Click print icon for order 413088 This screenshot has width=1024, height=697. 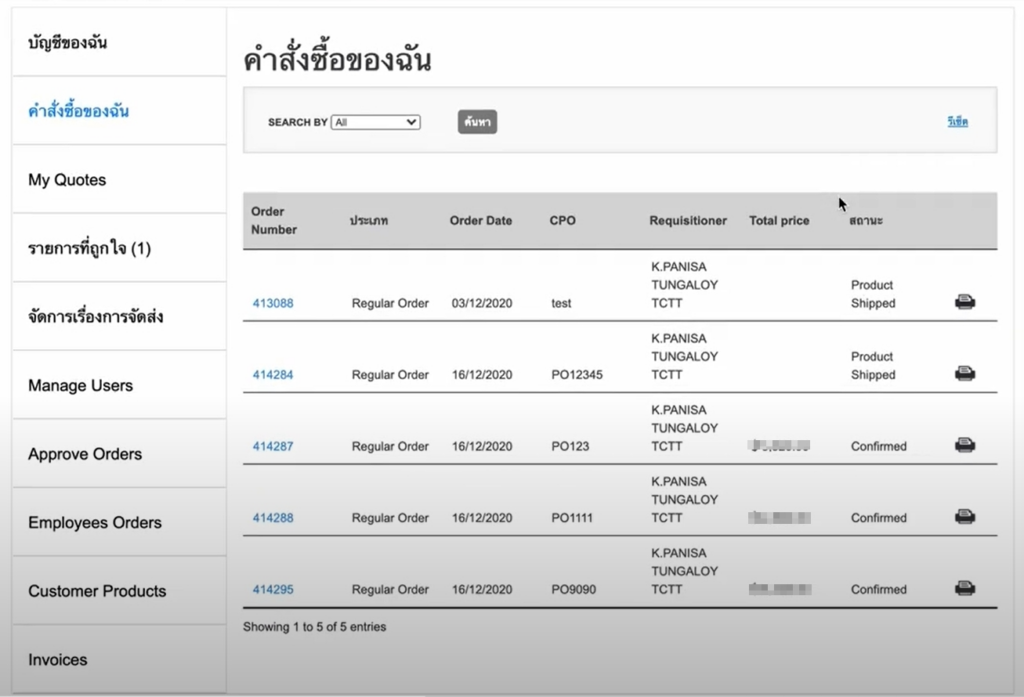pyautogui.click(x=964, y=302)
